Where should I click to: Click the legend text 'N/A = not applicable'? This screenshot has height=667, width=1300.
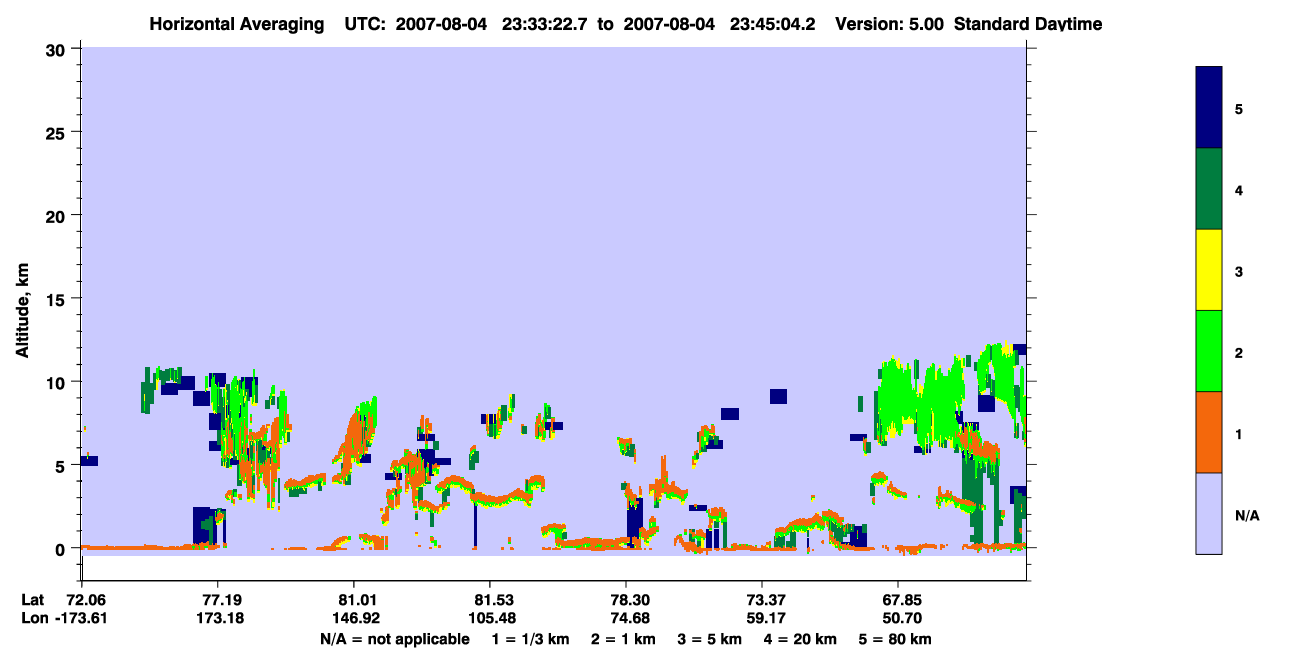click(394, 639)
